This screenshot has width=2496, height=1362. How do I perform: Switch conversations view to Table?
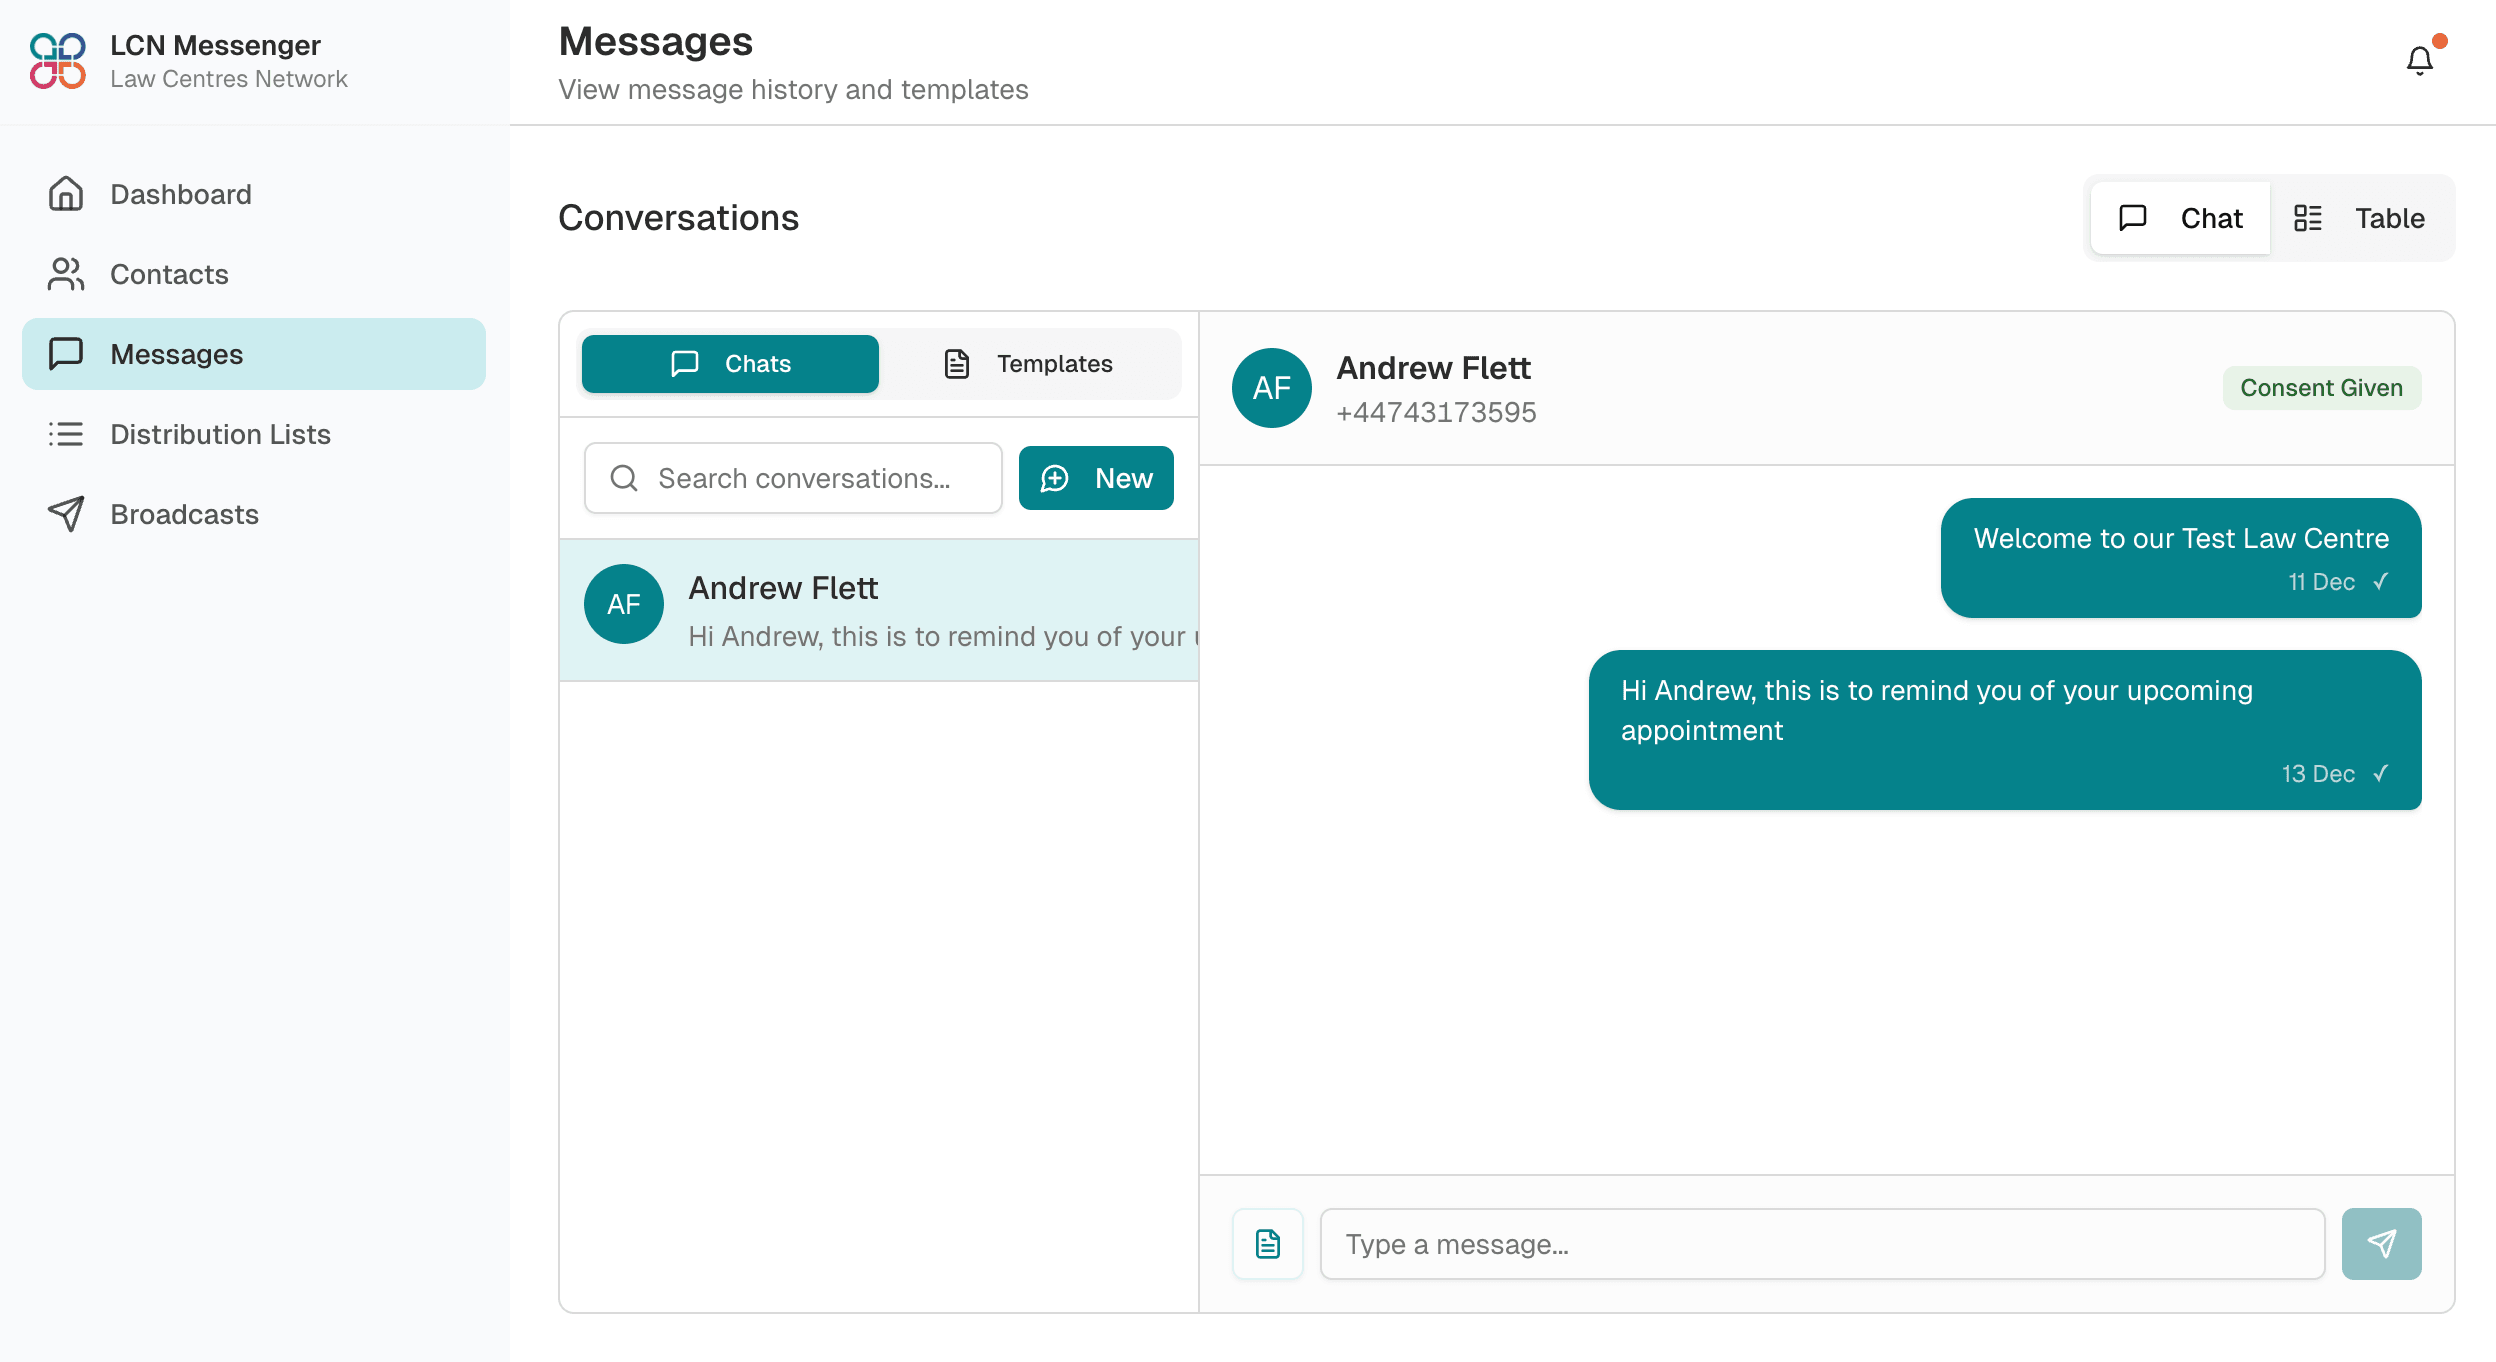tap(2360, 217)
